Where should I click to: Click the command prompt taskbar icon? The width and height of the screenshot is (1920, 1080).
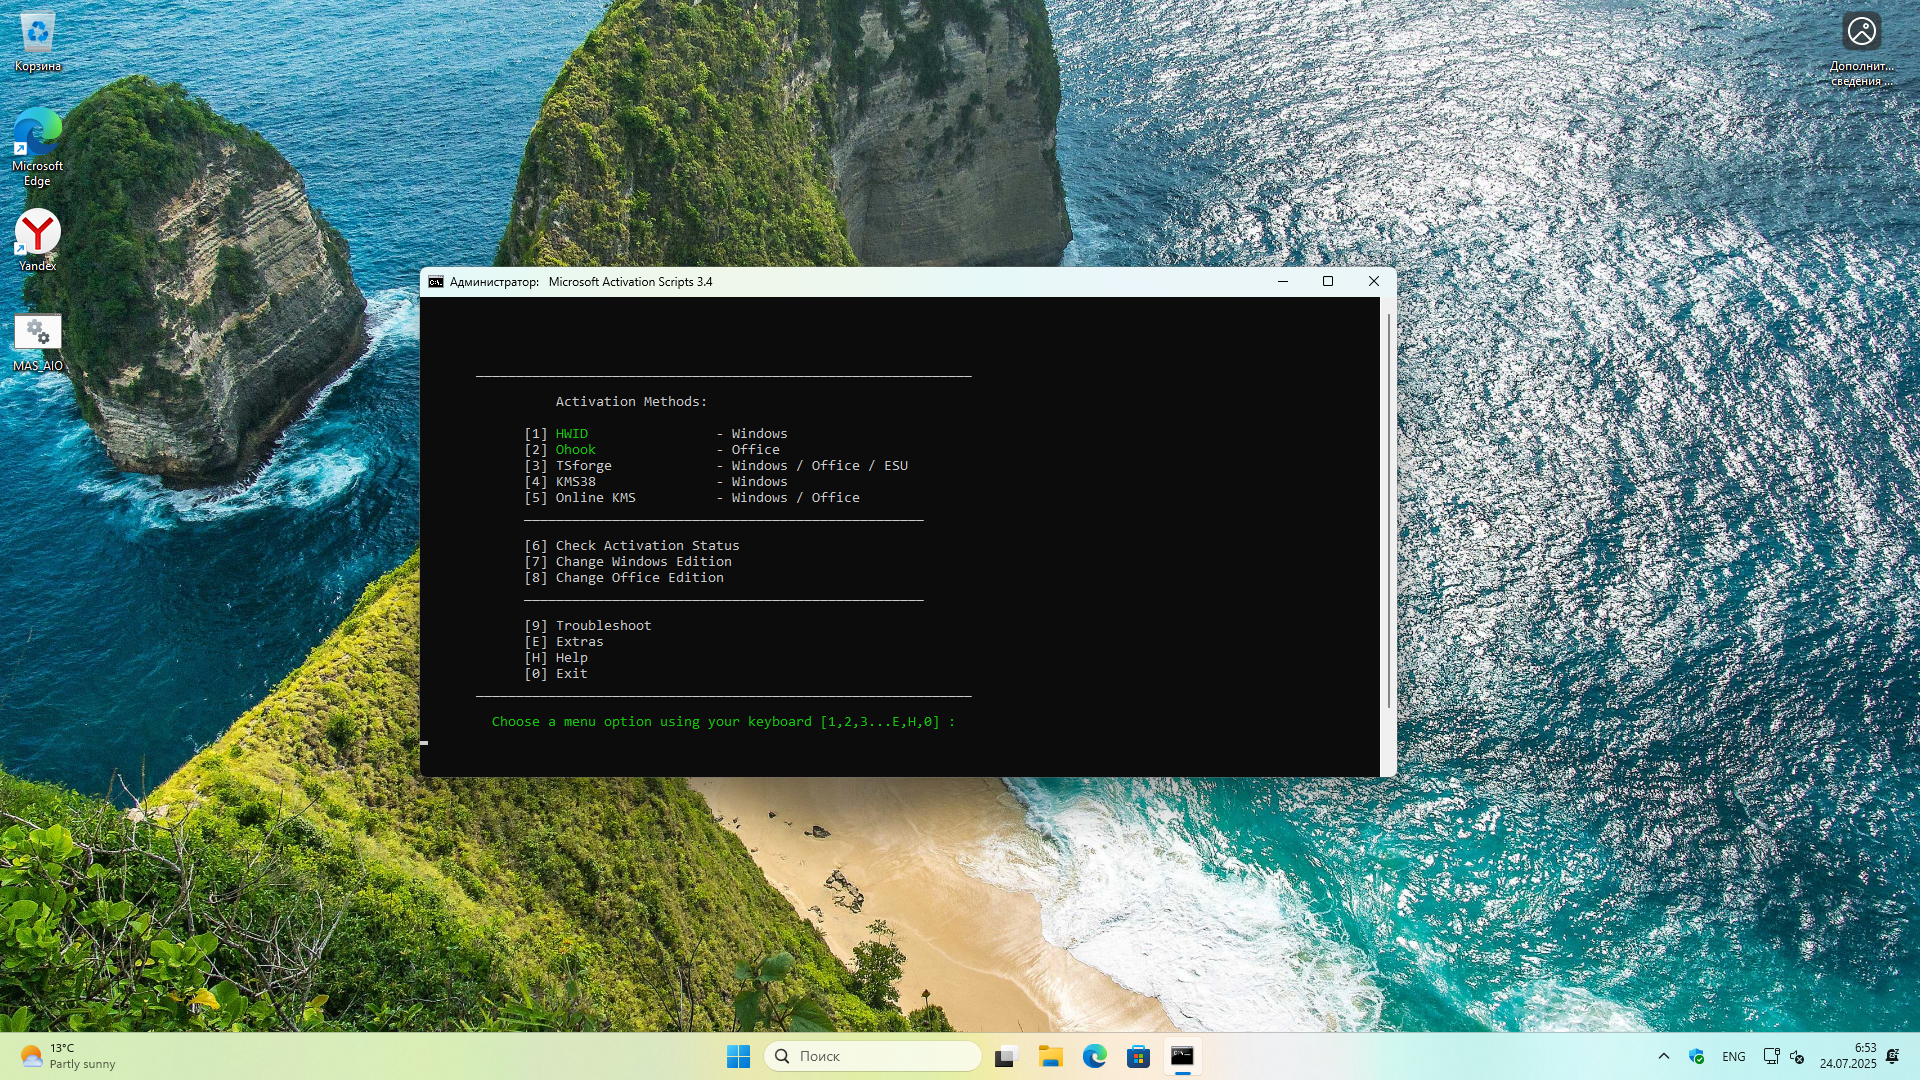click(x=1182, y=1056)
